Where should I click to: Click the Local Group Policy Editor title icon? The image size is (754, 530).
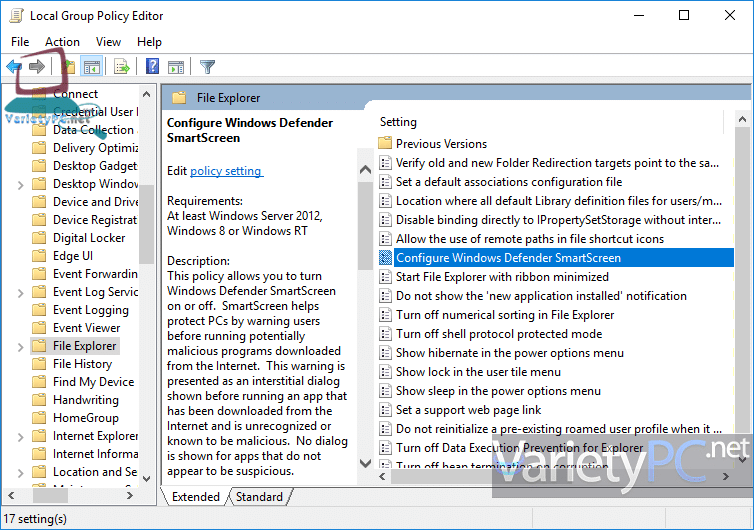coord(16,15)
